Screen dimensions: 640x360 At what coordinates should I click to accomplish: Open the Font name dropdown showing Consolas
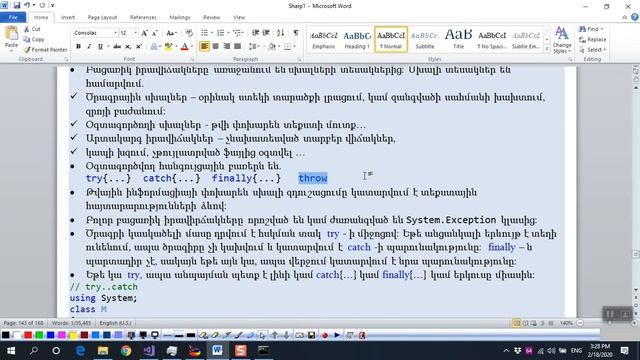[x=116, y=33]
